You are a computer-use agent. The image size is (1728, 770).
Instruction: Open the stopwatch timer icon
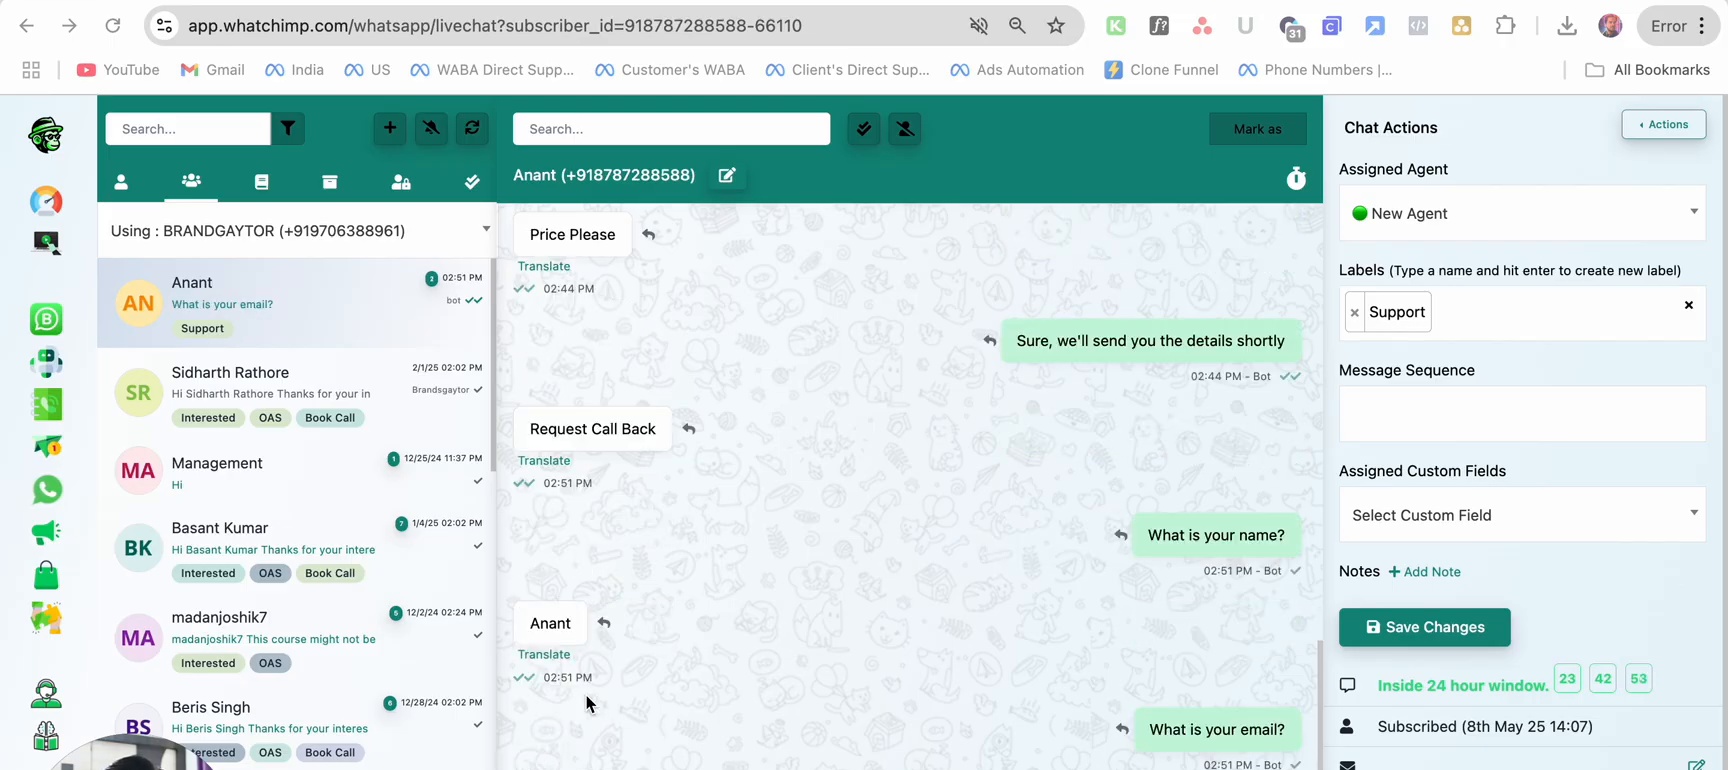1296,178
